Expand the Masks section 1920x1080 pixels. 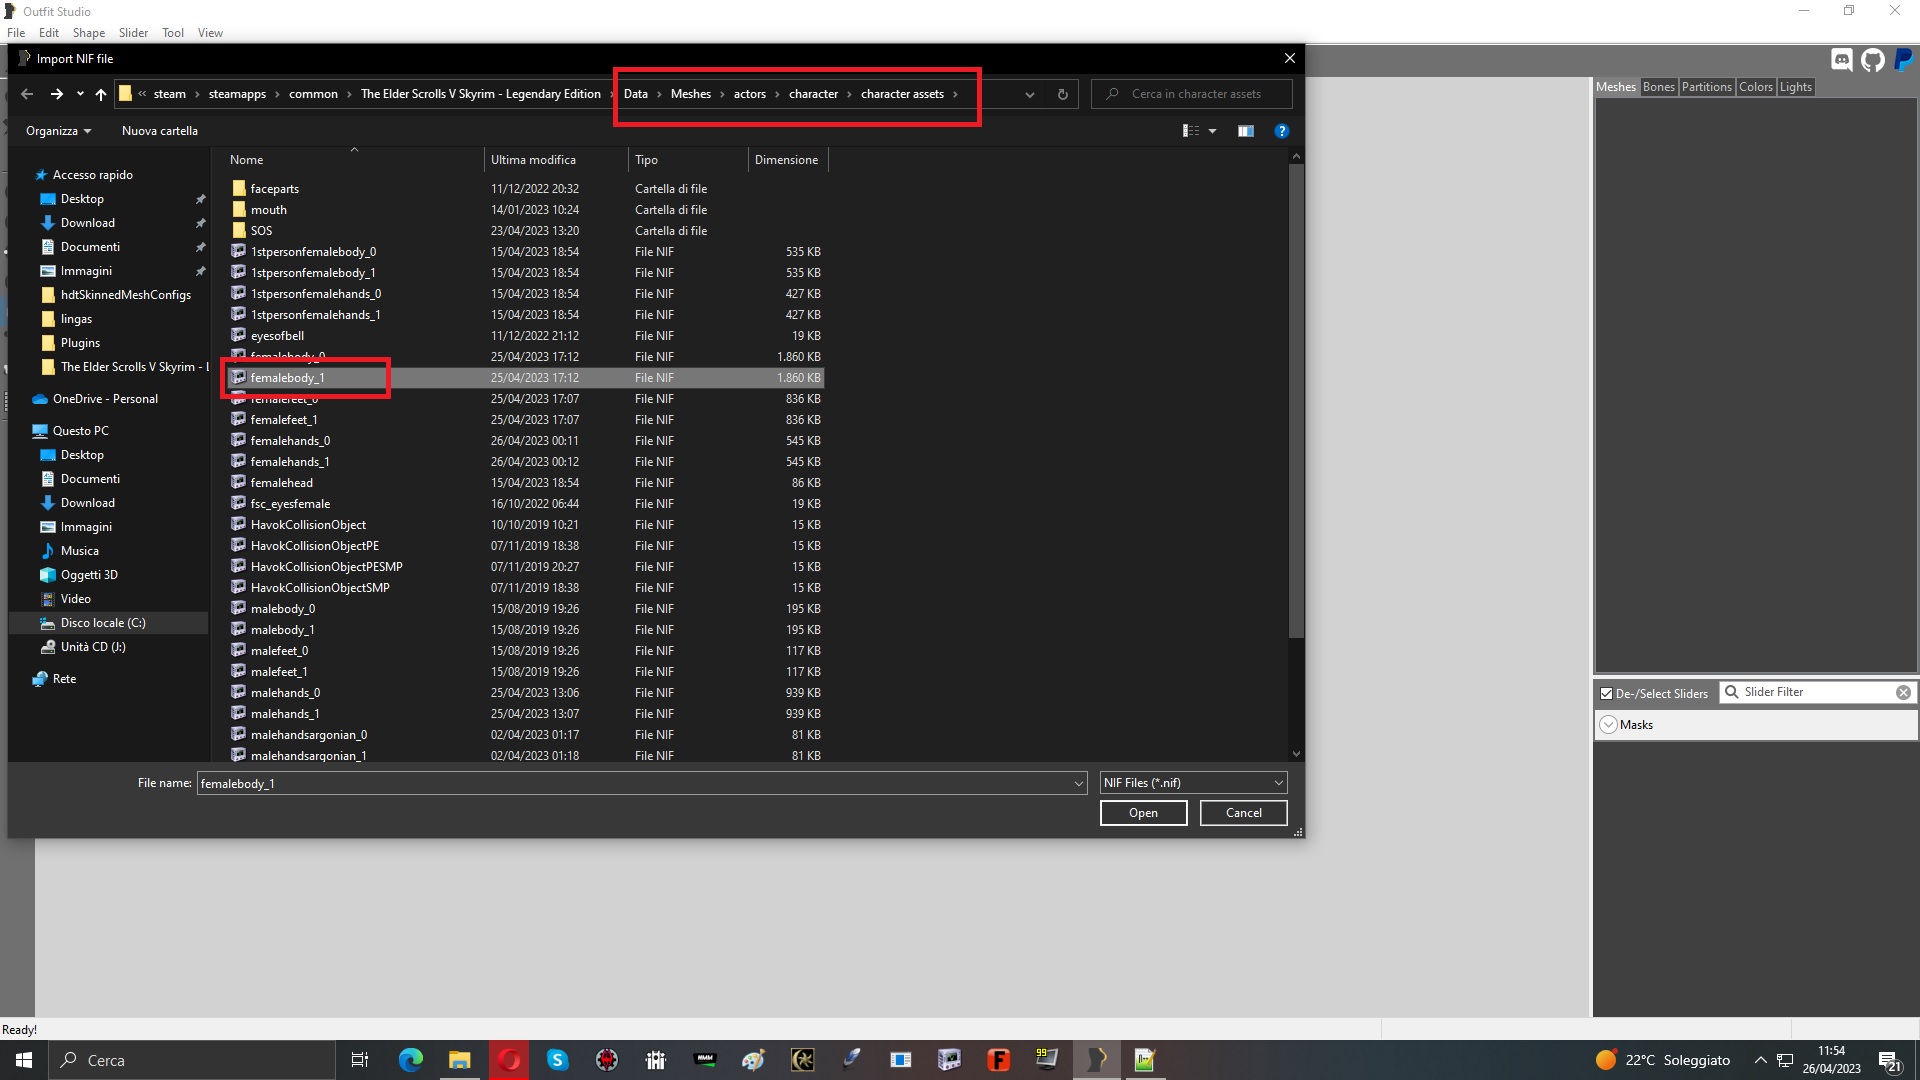(1608, 725)
